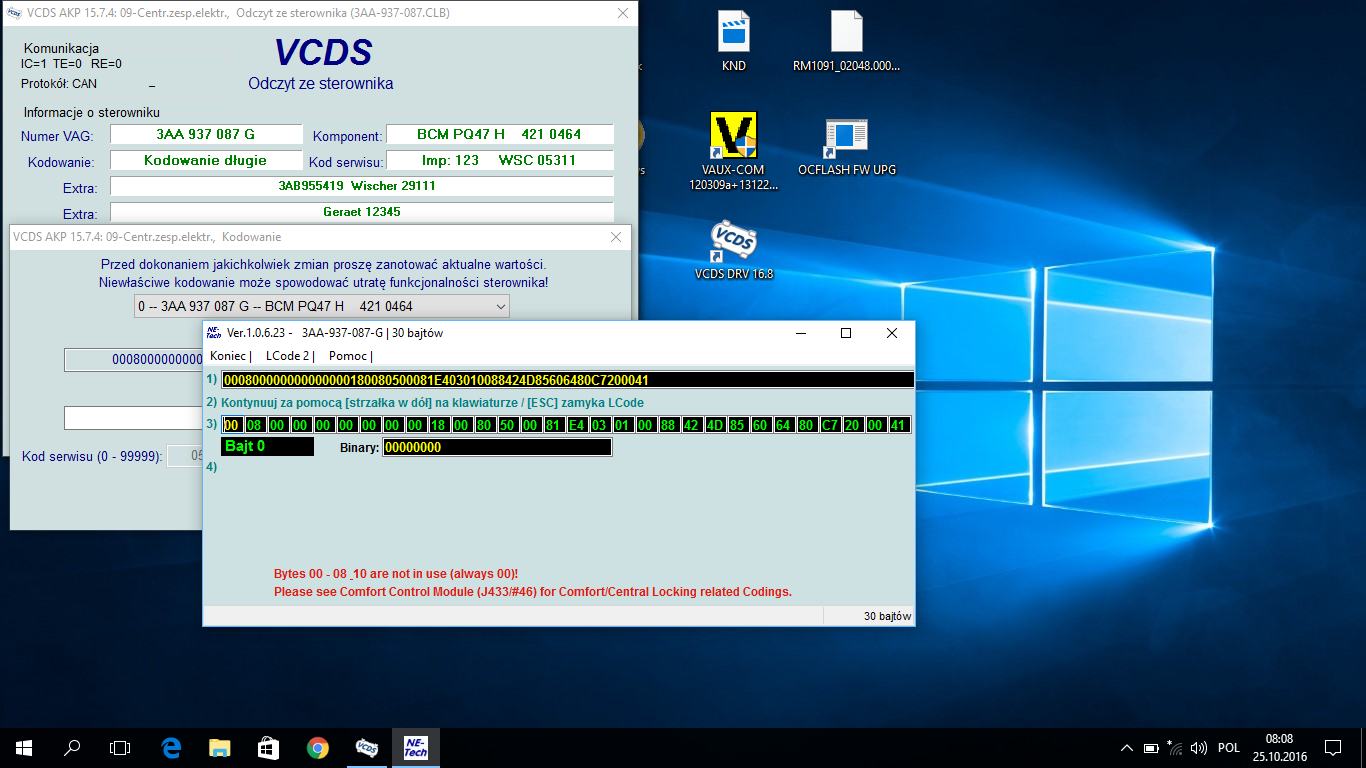
Task: Select byte 4D in the byte row
Action: 714,425
